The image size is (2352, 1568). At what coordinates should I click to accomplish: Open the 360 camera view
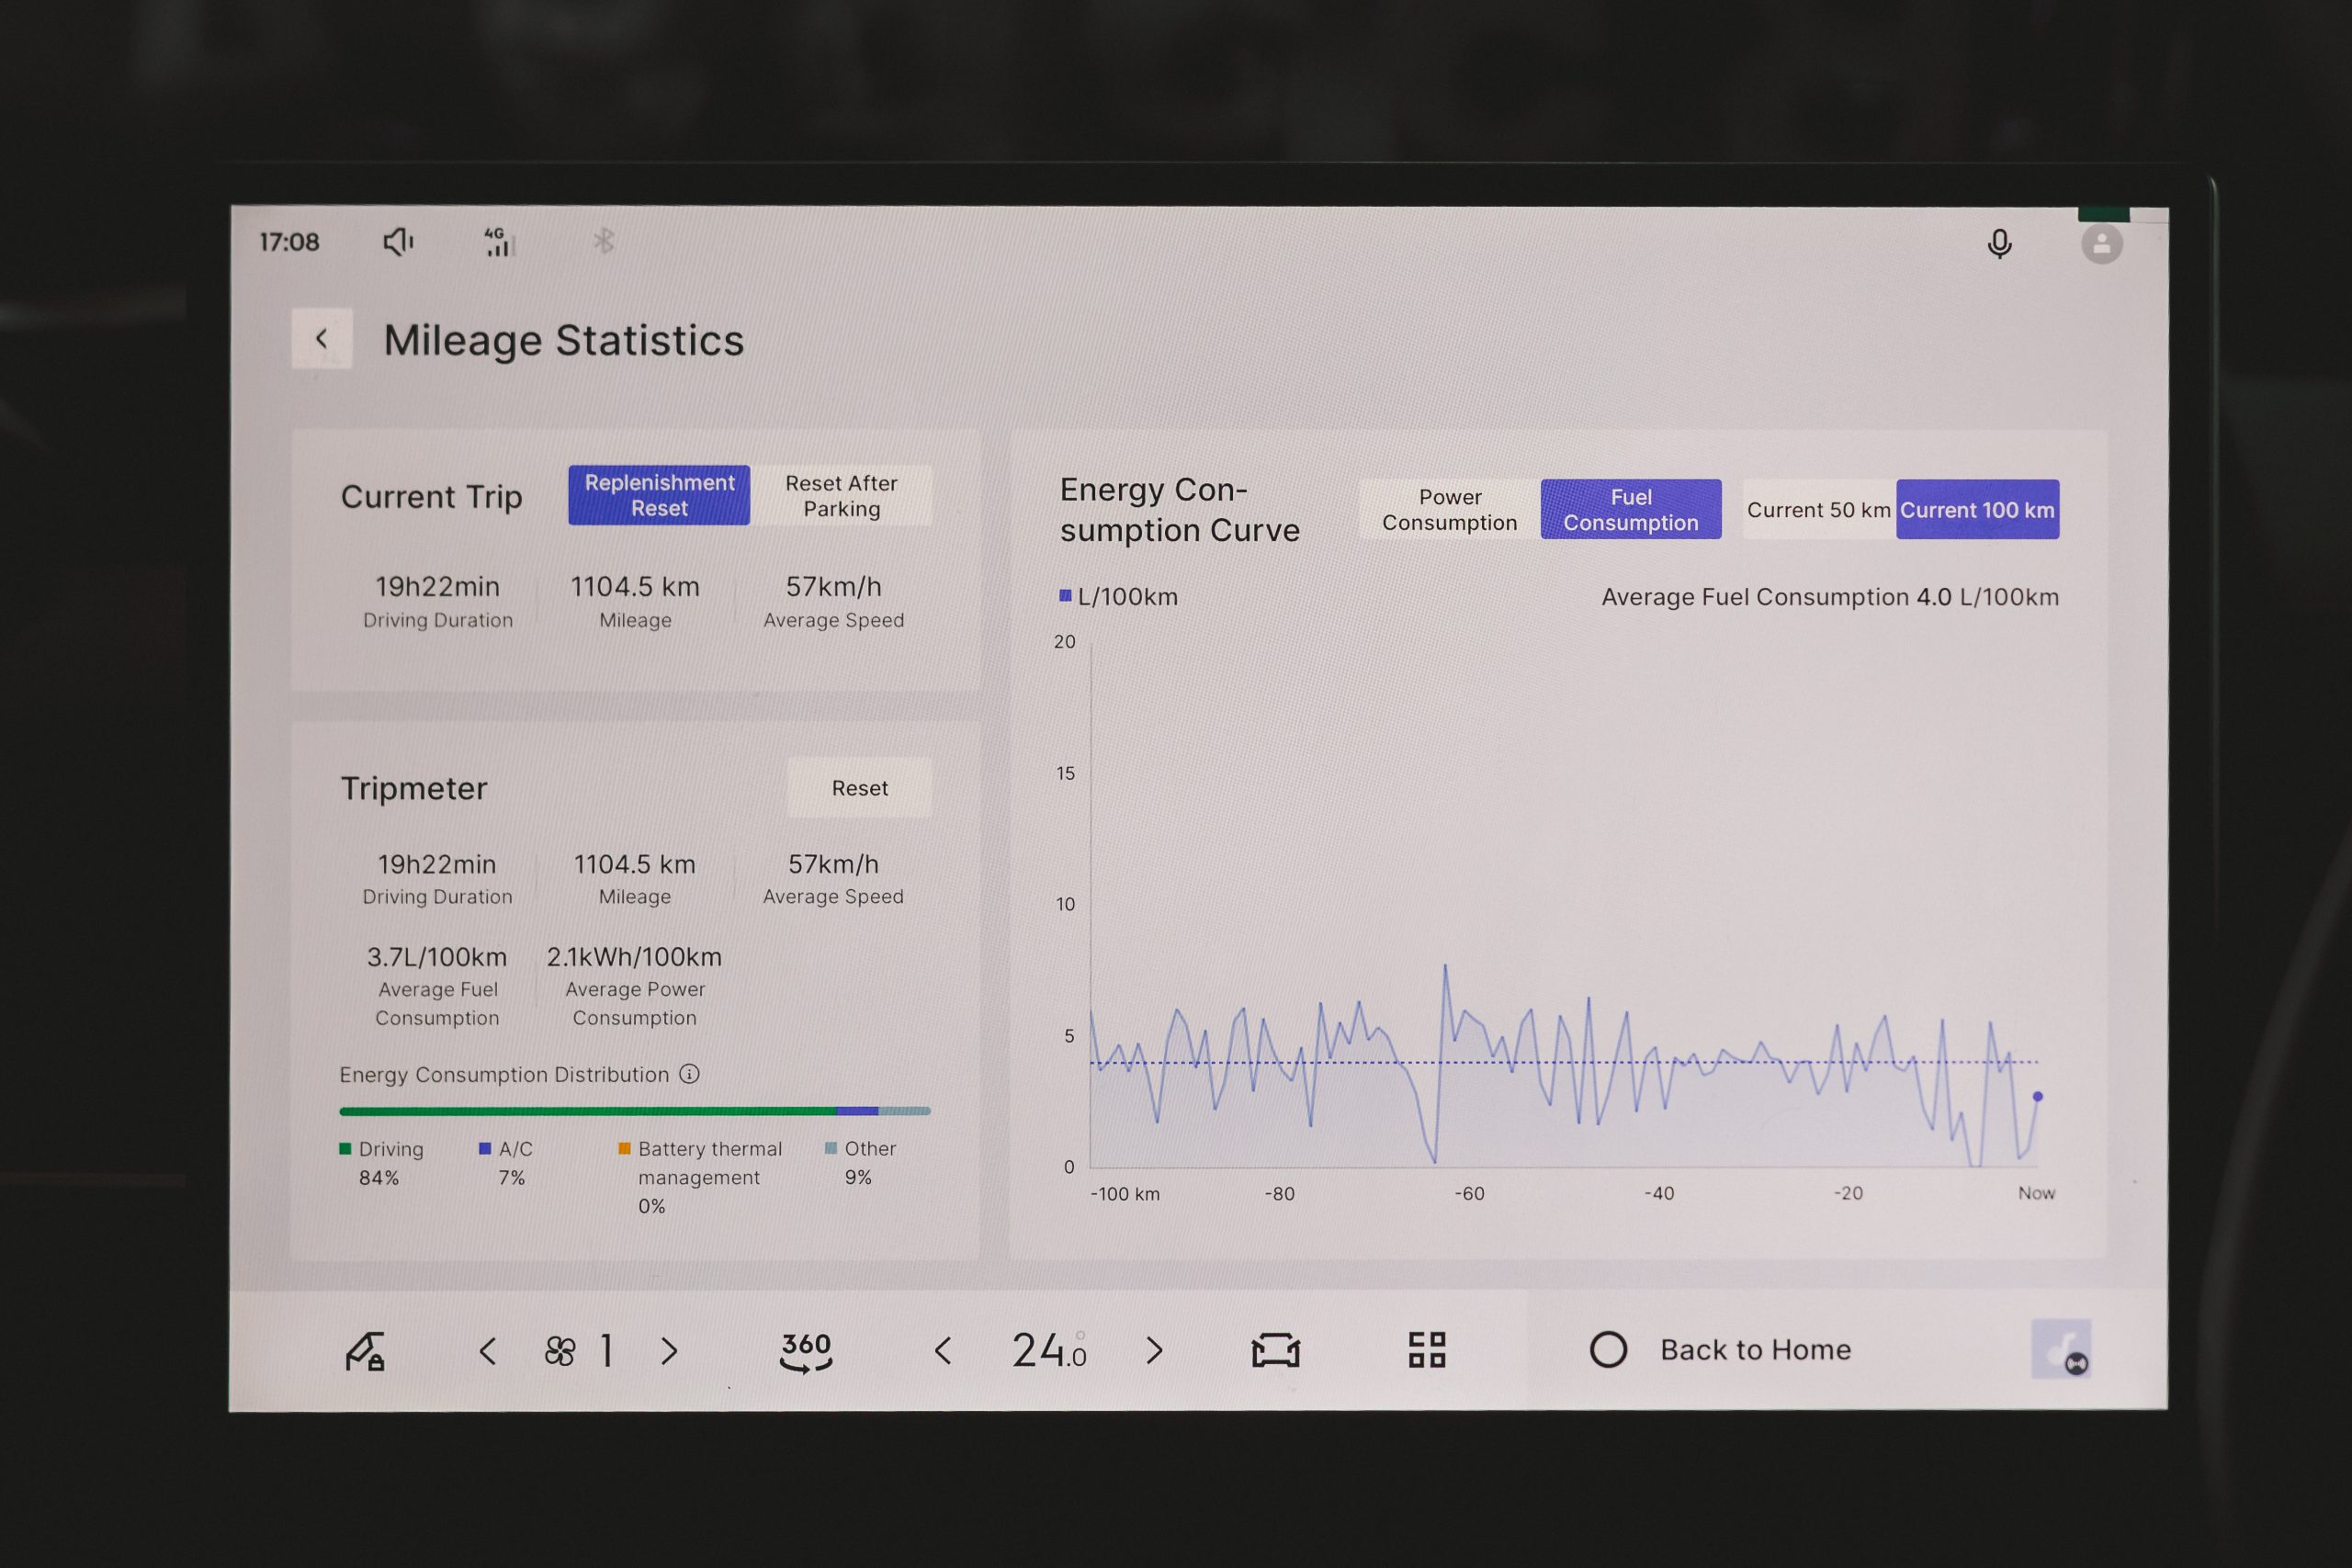click(806, 1351)
